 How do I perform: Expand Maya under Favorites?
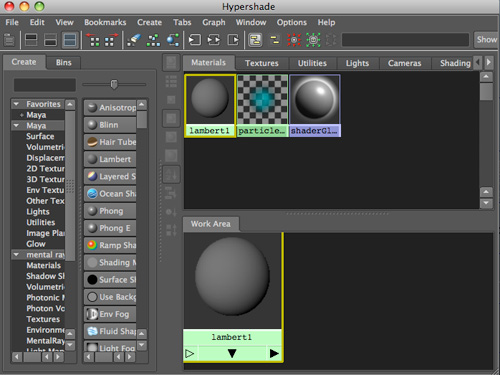pos(21,115)
